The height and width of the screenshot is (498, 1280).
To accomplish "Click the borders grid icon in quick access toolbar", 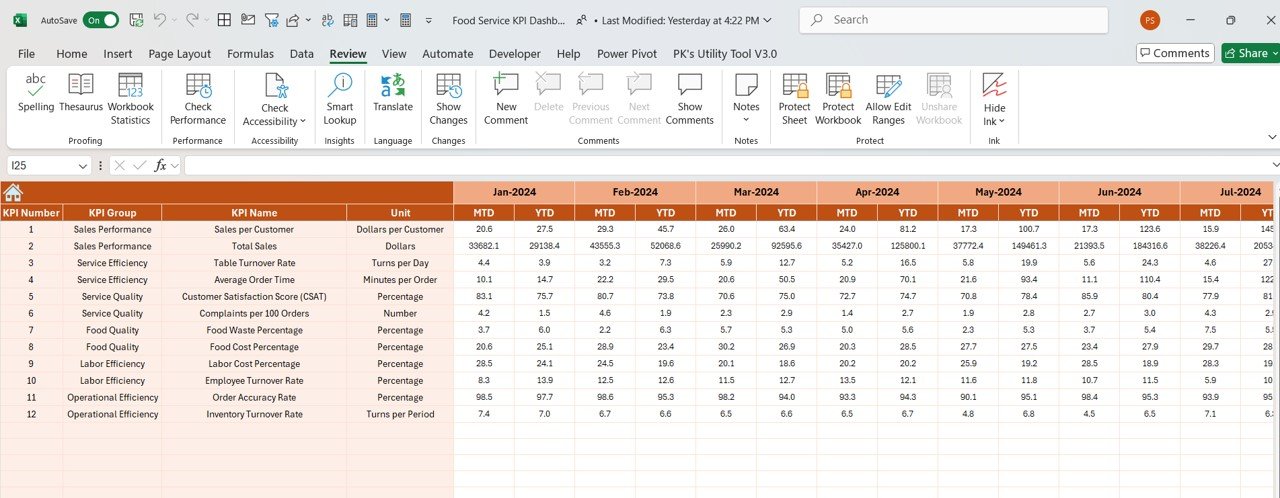I will (225, 20).
